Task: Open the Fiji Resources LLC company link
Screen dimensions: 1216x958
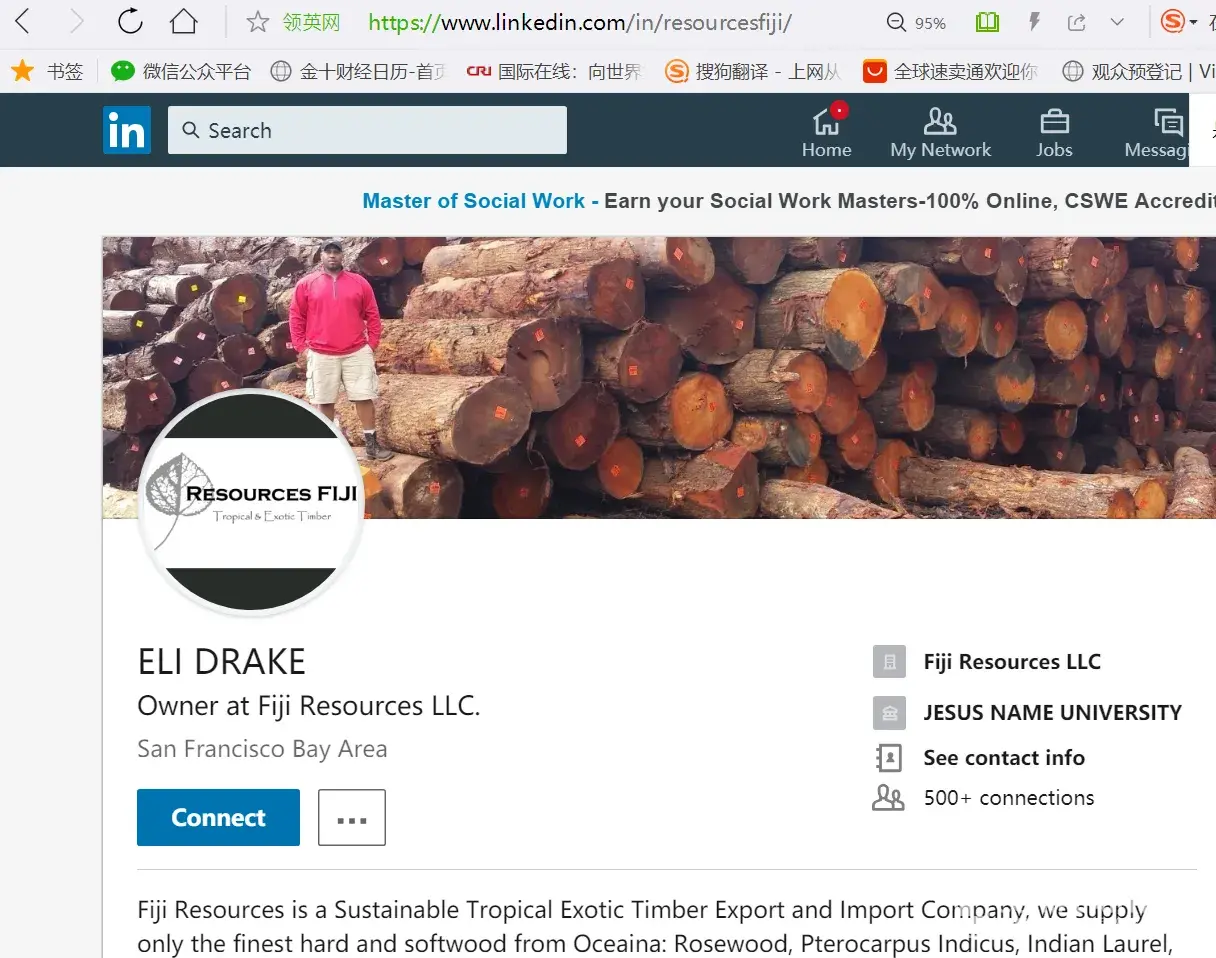Action: click(x=1012, y=662)
